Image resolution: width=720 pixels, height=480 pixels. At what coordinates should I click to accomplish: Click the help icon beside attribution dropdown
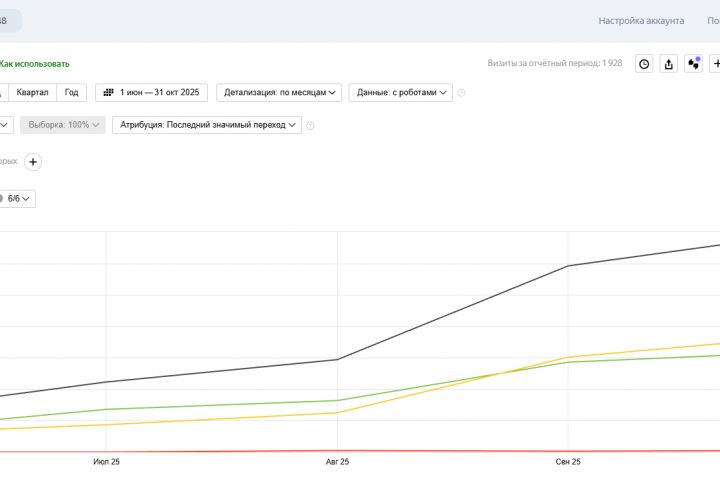310,126
